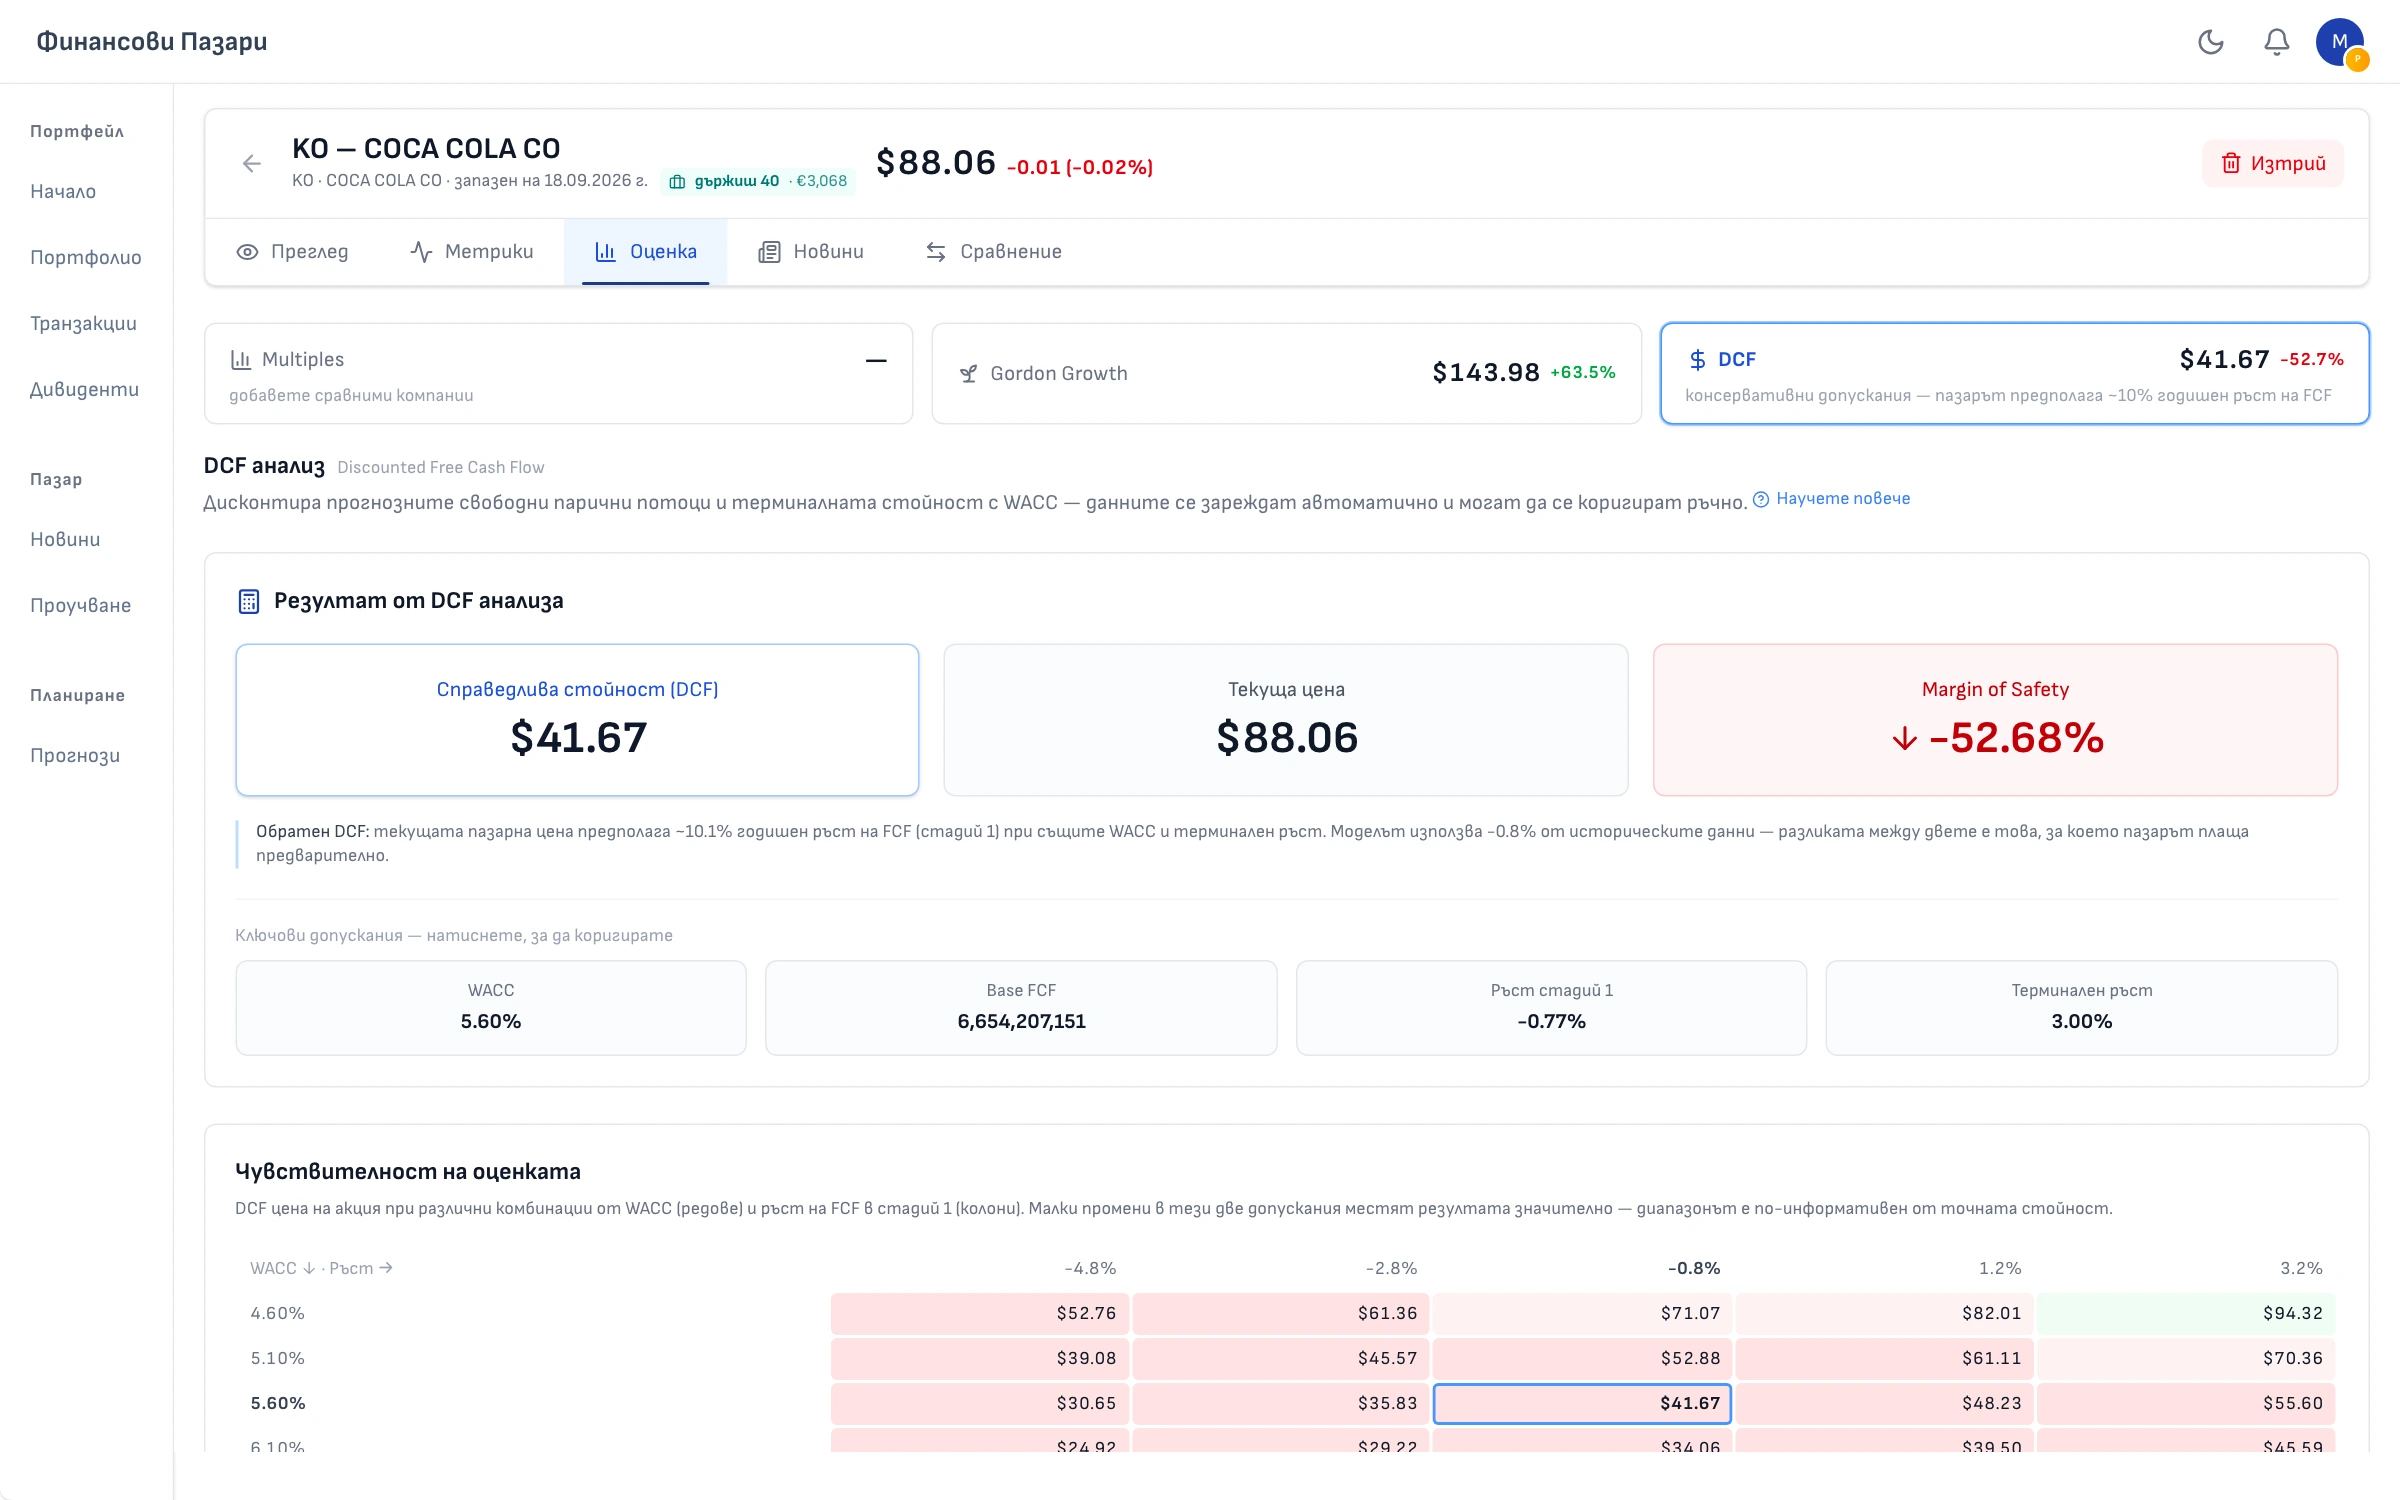Select the Gordon Growth valuation card
The image size is (2400, 1500).
click(1286, 374)
